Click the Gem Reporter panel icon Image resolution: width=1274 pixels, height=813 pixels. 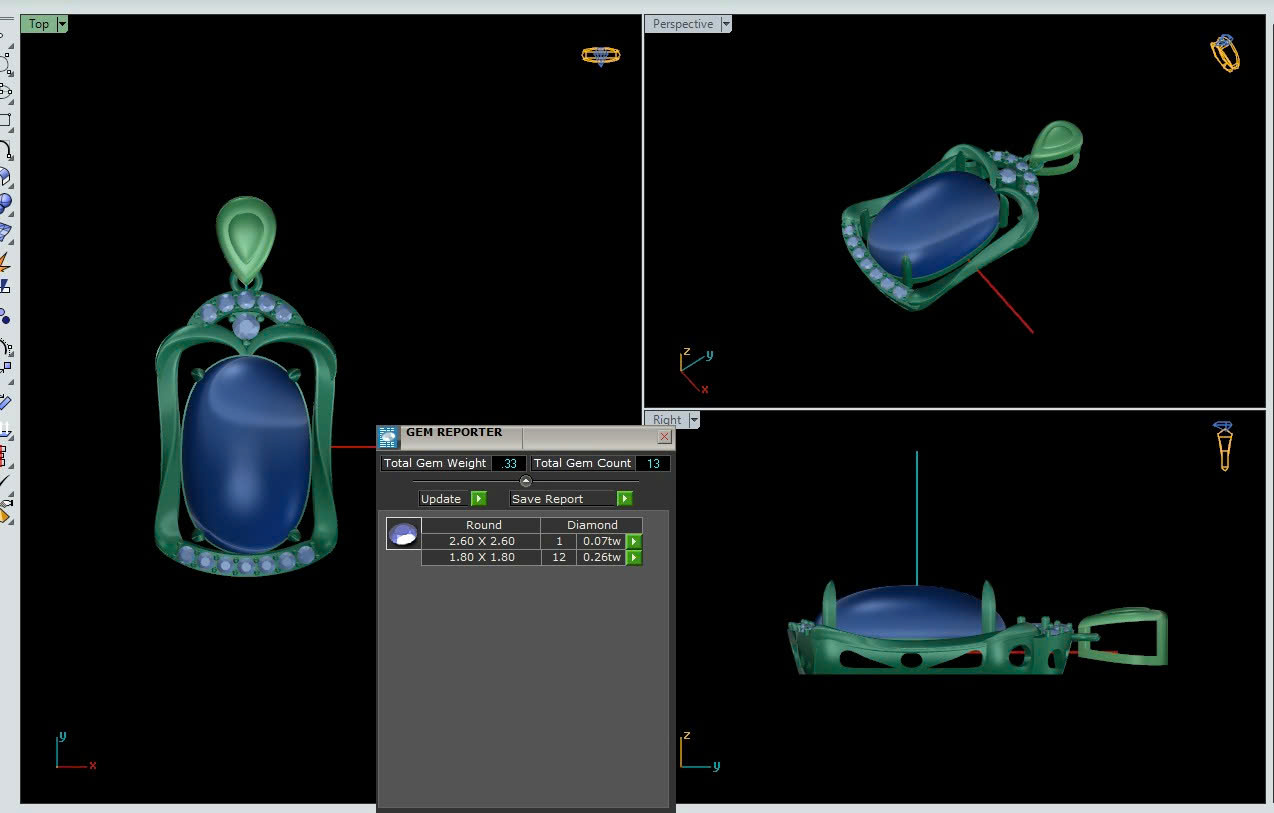[x=389, y=437]
